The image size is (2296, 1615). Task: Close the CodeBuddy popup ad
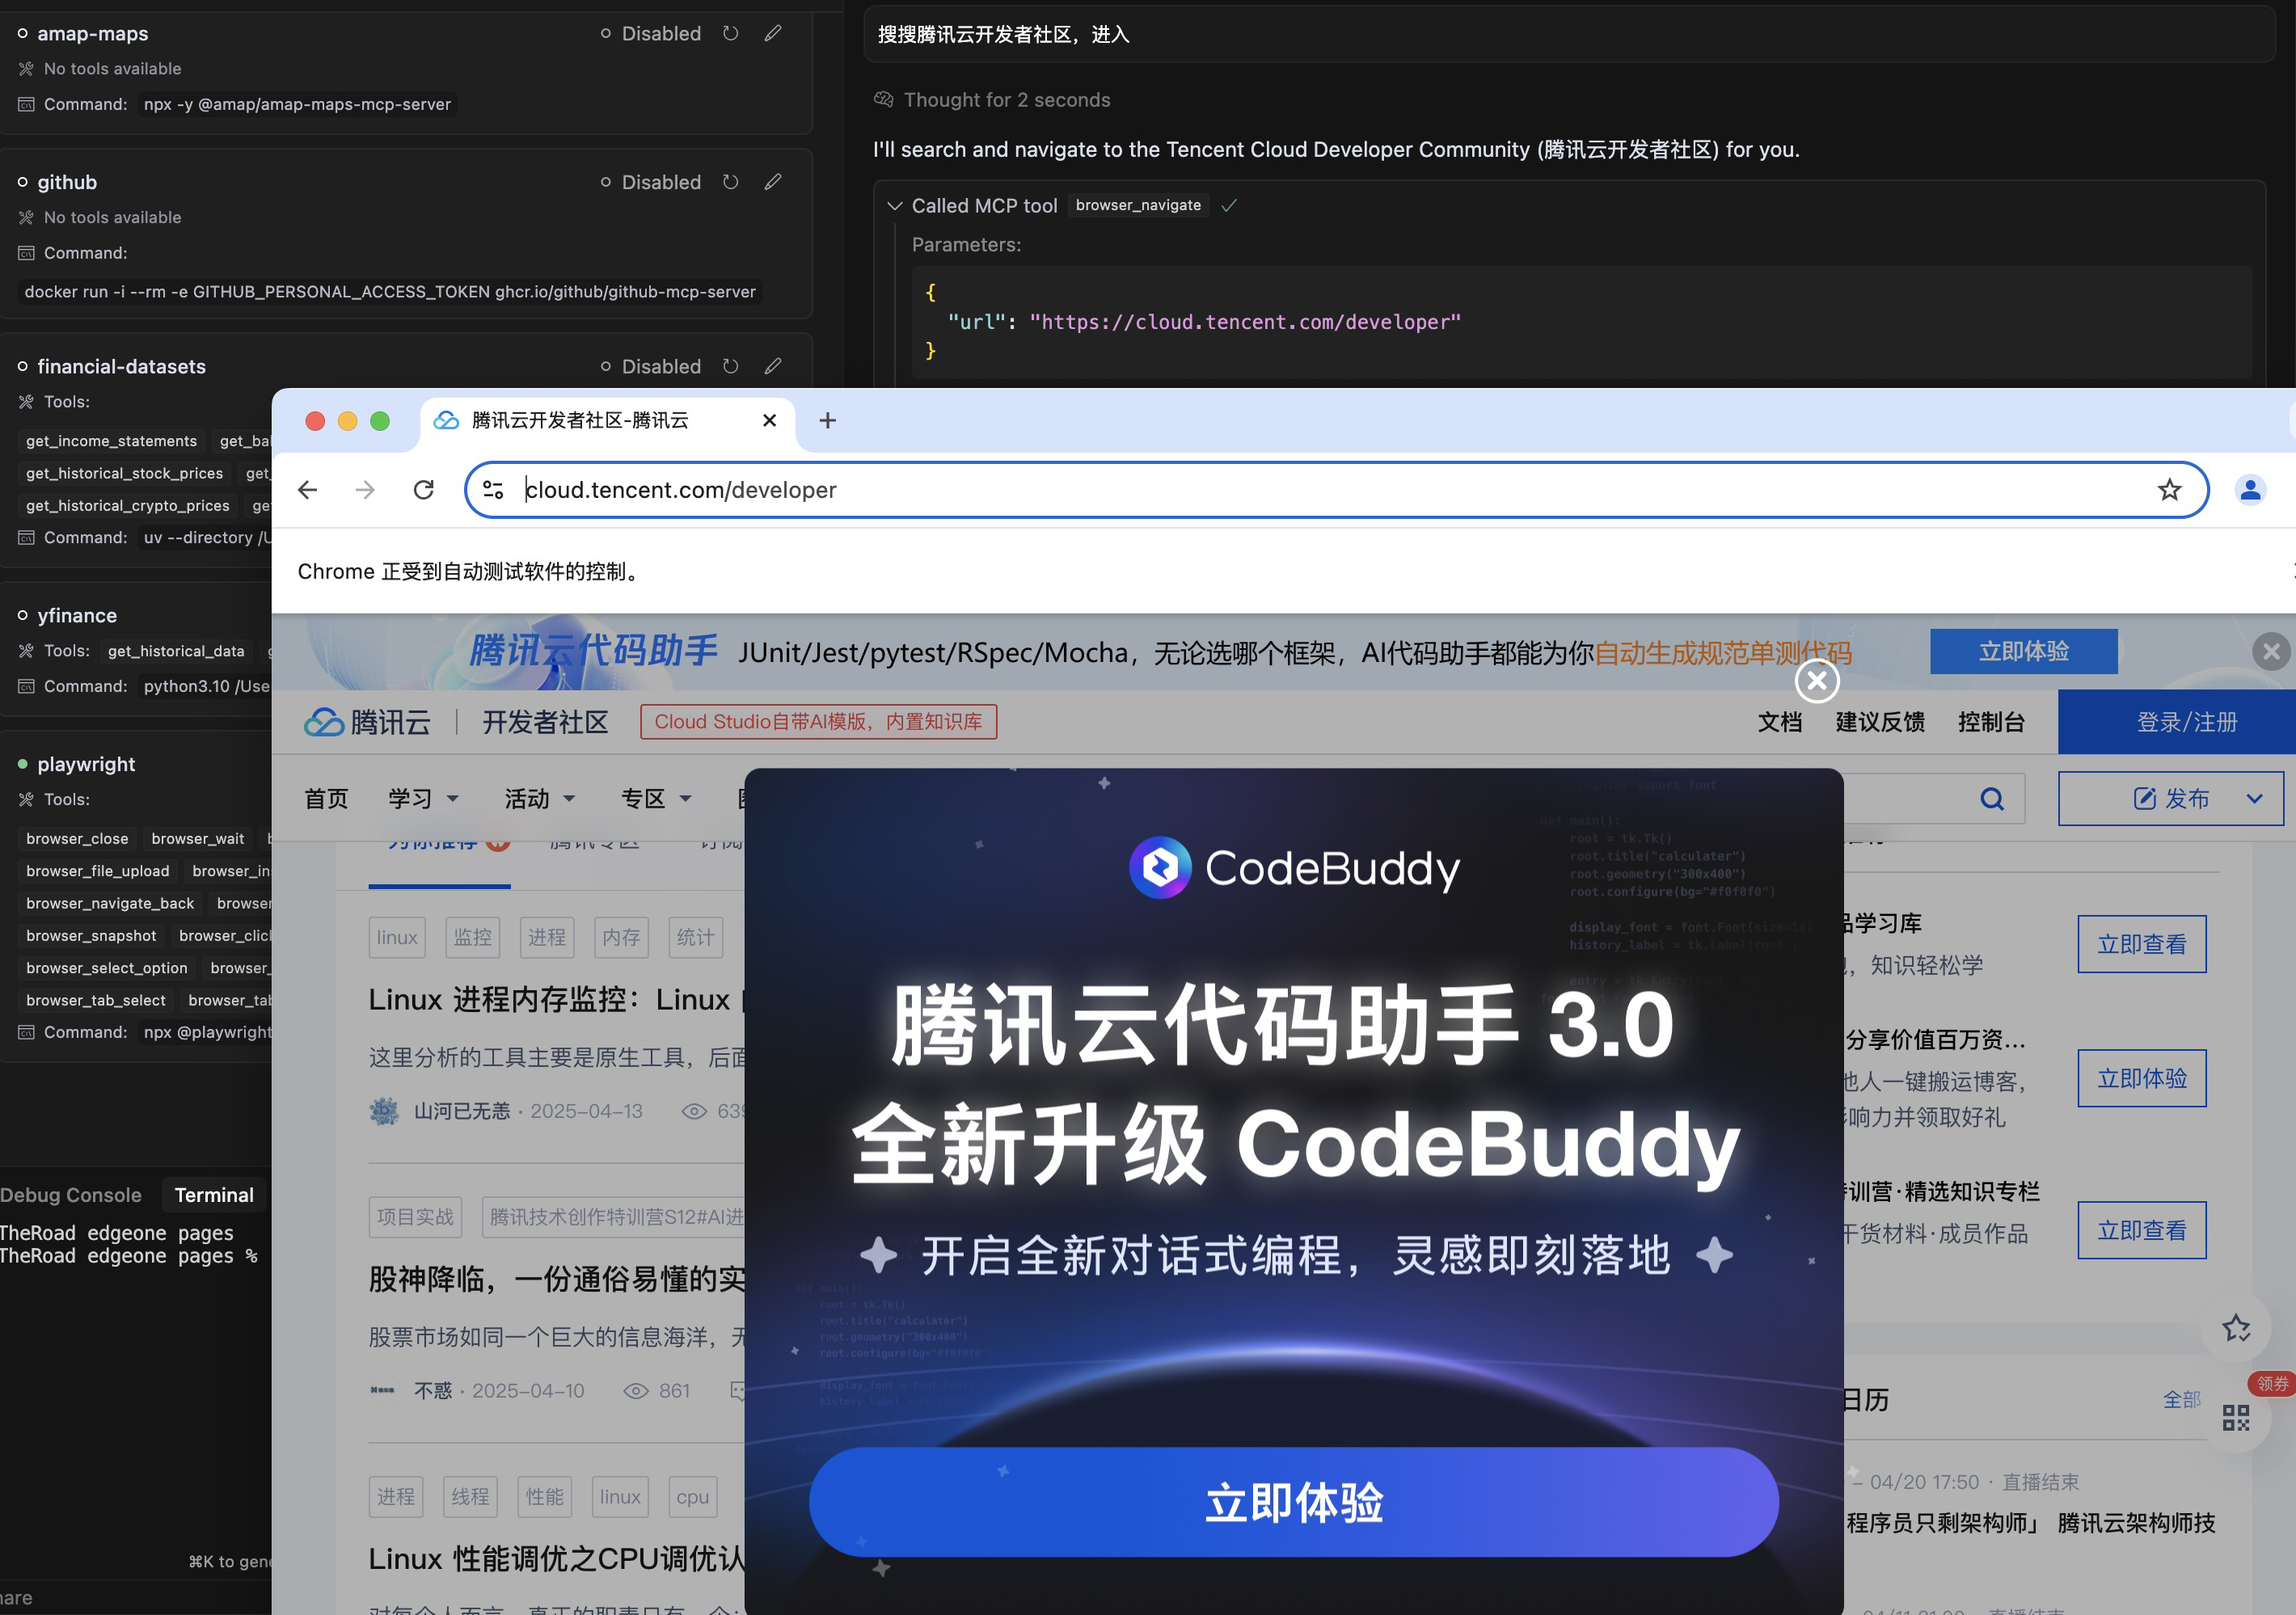click(x=1816, y=681)
